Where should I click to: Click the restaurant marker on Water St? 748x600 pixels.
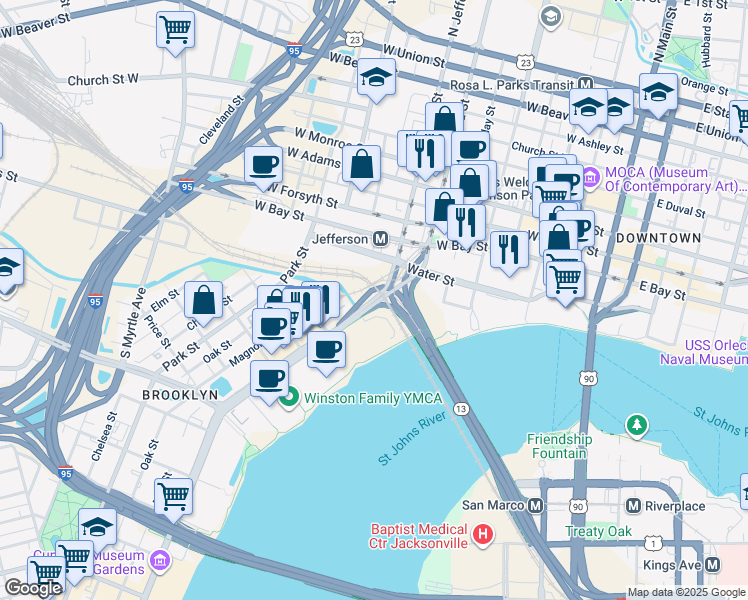[x=509, y=249]
